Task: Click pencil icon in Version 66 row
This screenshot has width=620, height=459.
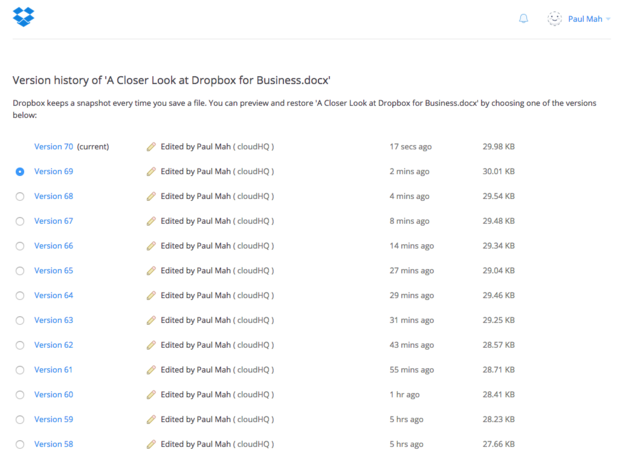Action: 151,246
